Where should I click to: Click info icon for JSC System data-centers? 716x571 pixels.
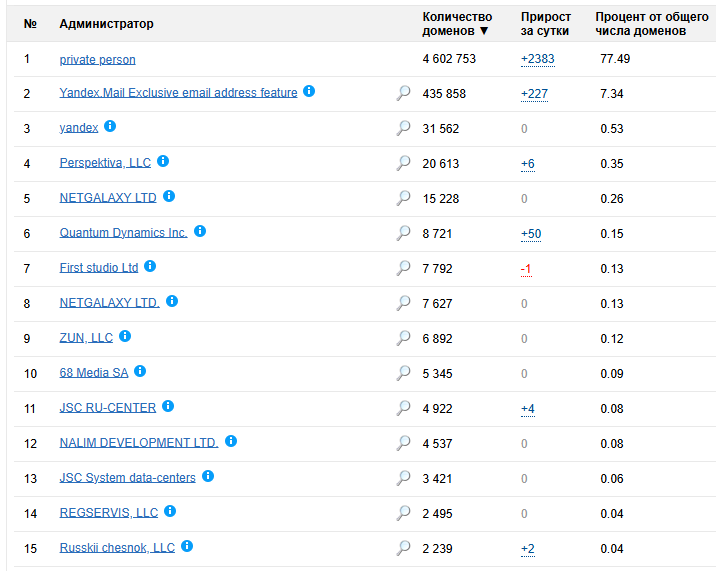(208, 476)
